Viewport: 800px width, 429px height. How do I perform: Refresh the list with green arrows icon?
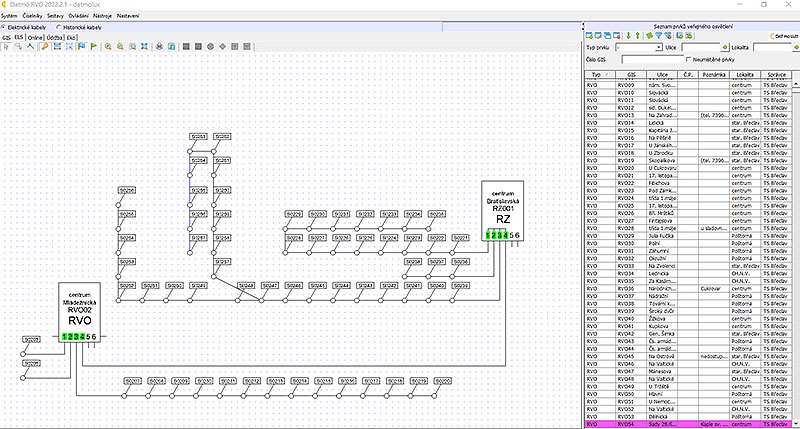click(x=649, y=36)
